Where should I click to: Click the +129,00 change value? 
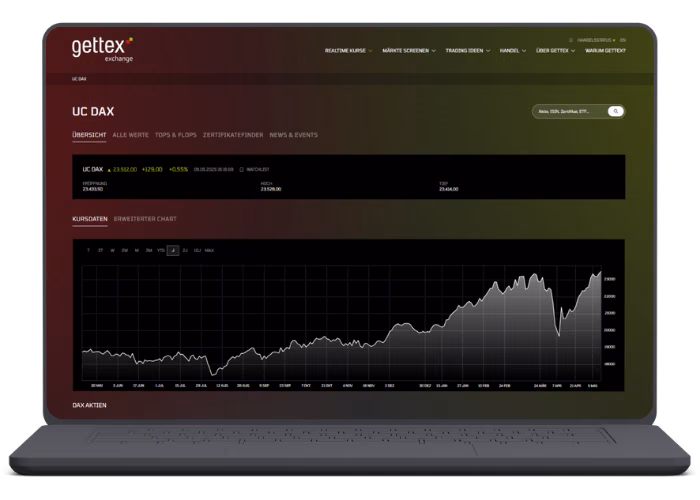152,170
